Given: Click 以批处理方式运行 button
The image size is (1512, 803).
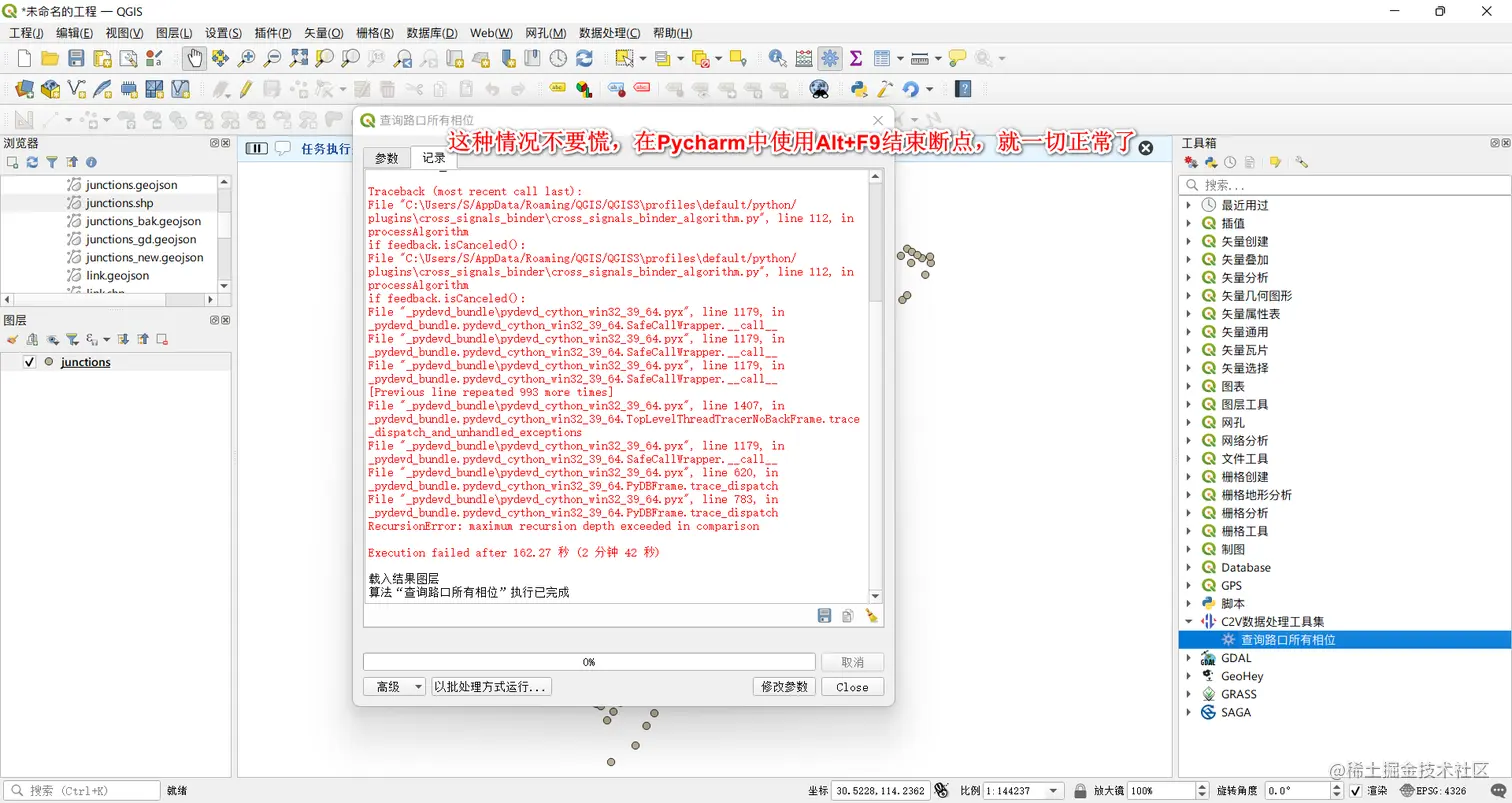Looking at the screenshot, I should click(x=491, y=687).
